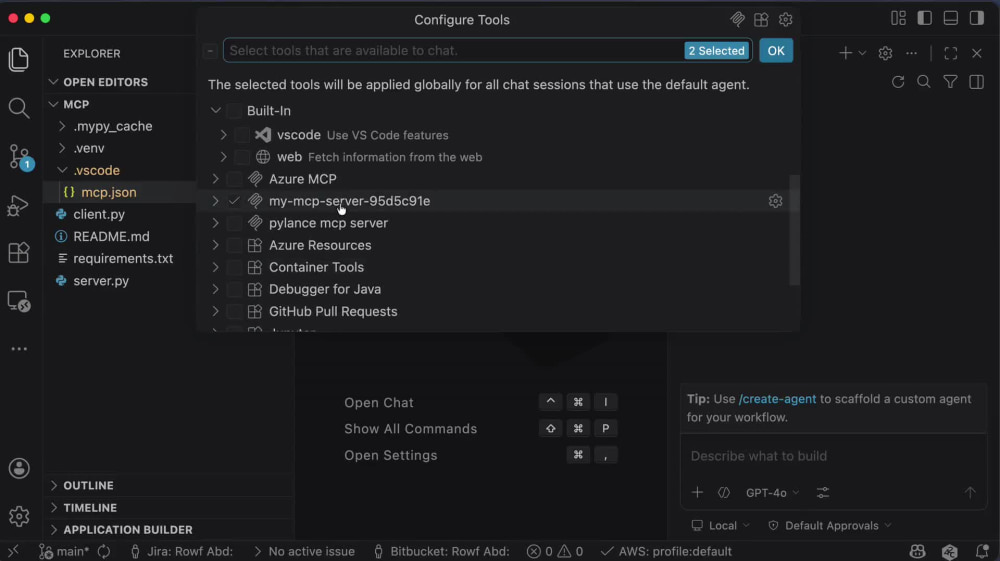The image size is (1000, 561).
Task: Click the magnifier icon beside refresh
Action: [923, 82]
